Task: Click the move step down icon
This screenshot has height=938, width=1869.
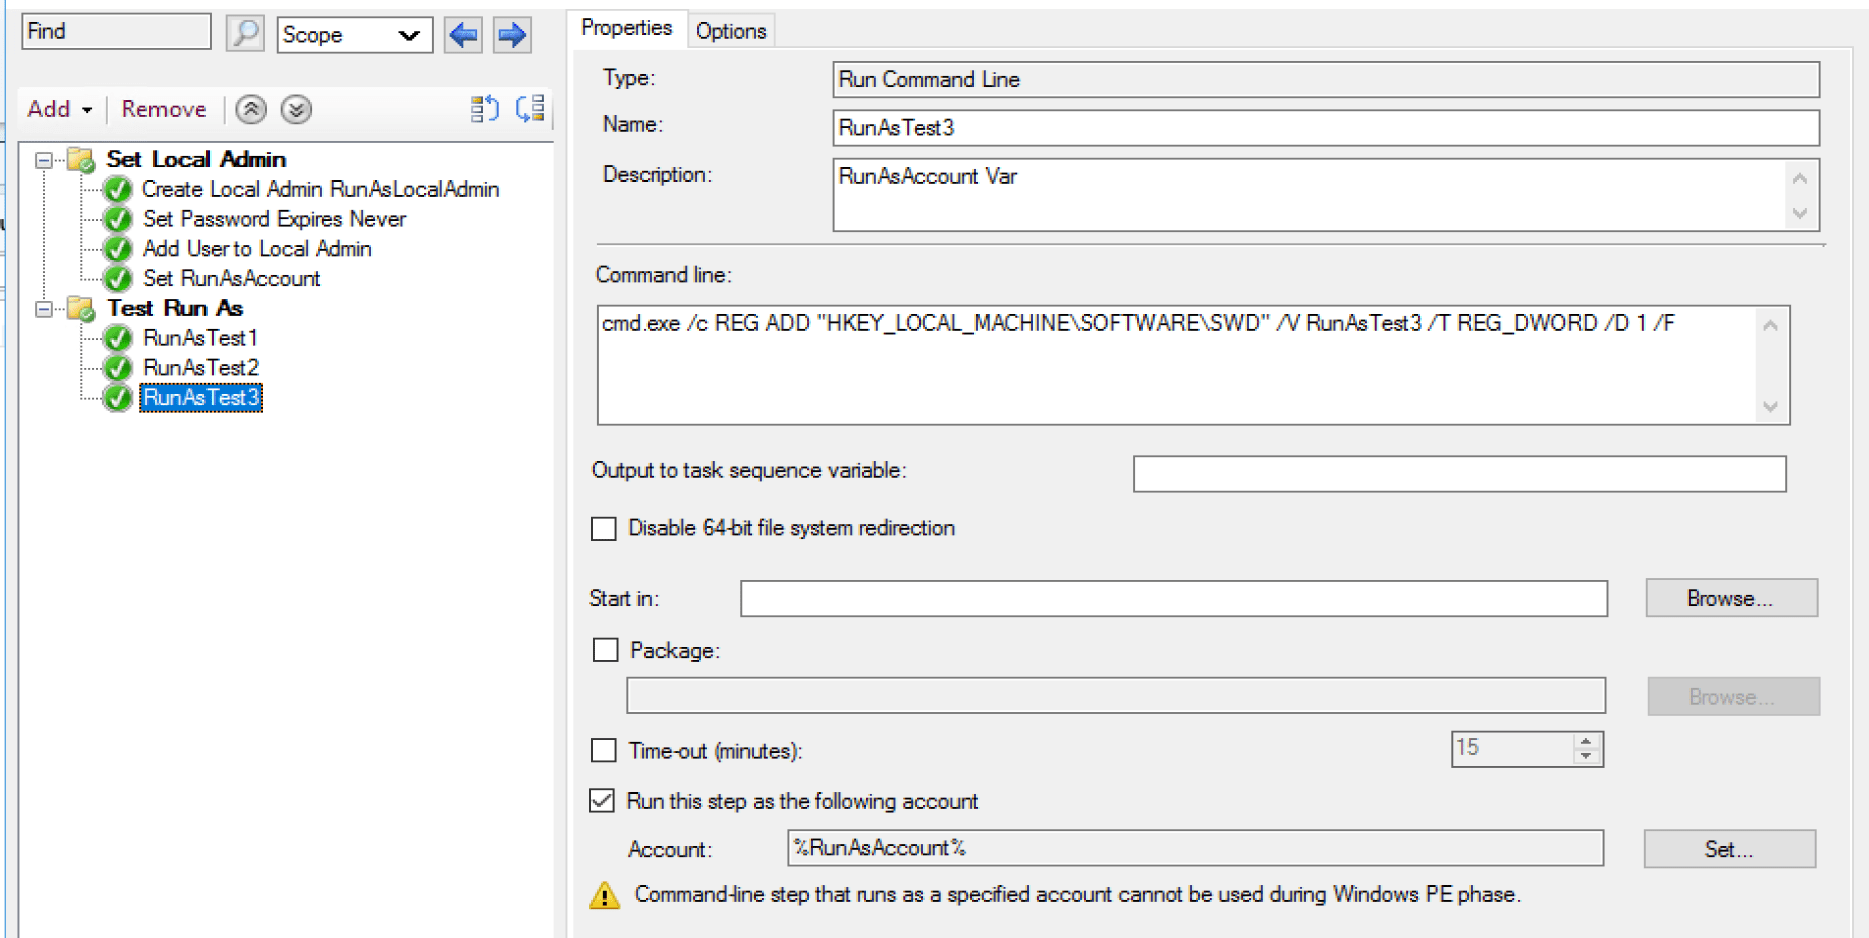Action: point(296,109)
